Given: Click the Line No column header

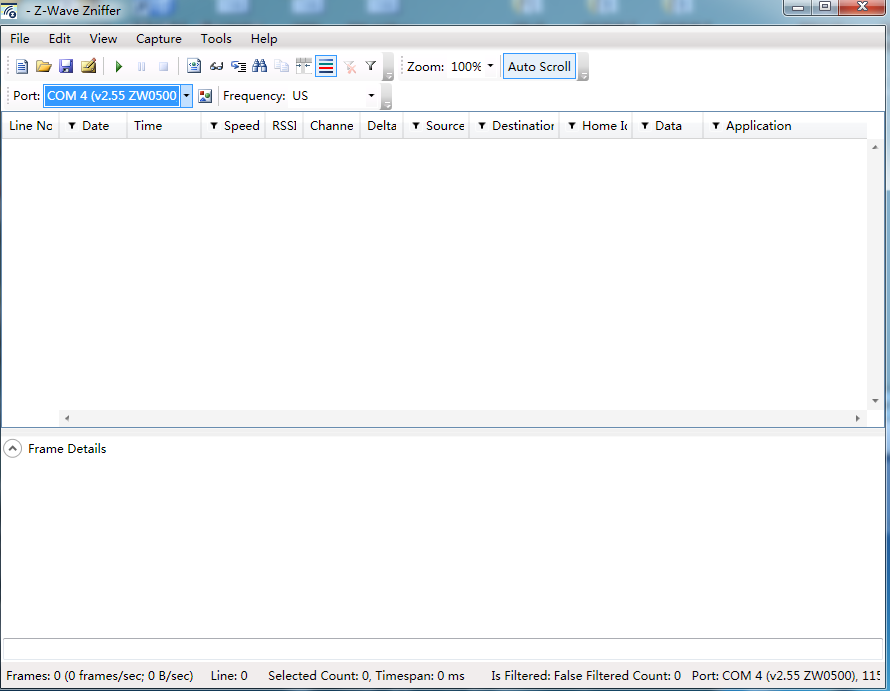Looking at the screenshot, I should (31, 125).
